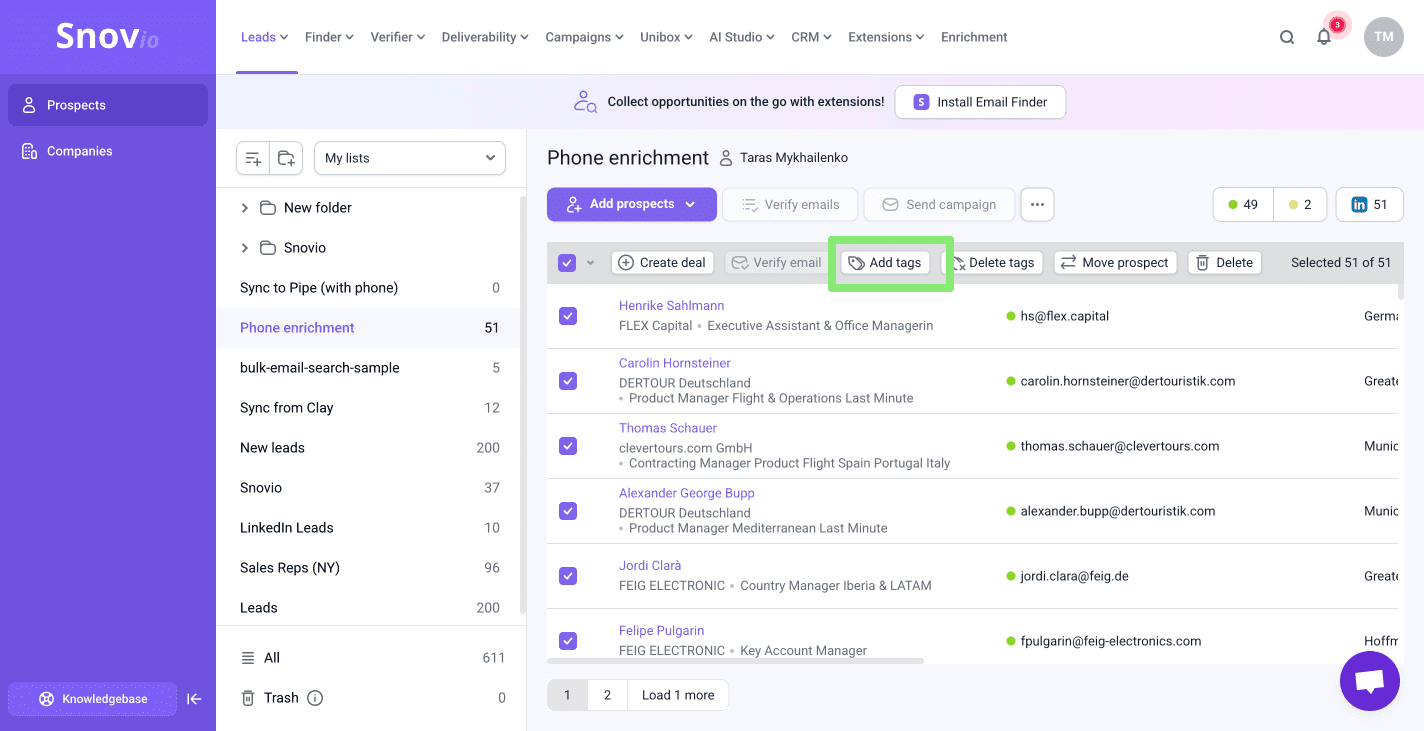Click the create new folder icon
This screenshot has width=1424, height=731.
tap(286, 158)
